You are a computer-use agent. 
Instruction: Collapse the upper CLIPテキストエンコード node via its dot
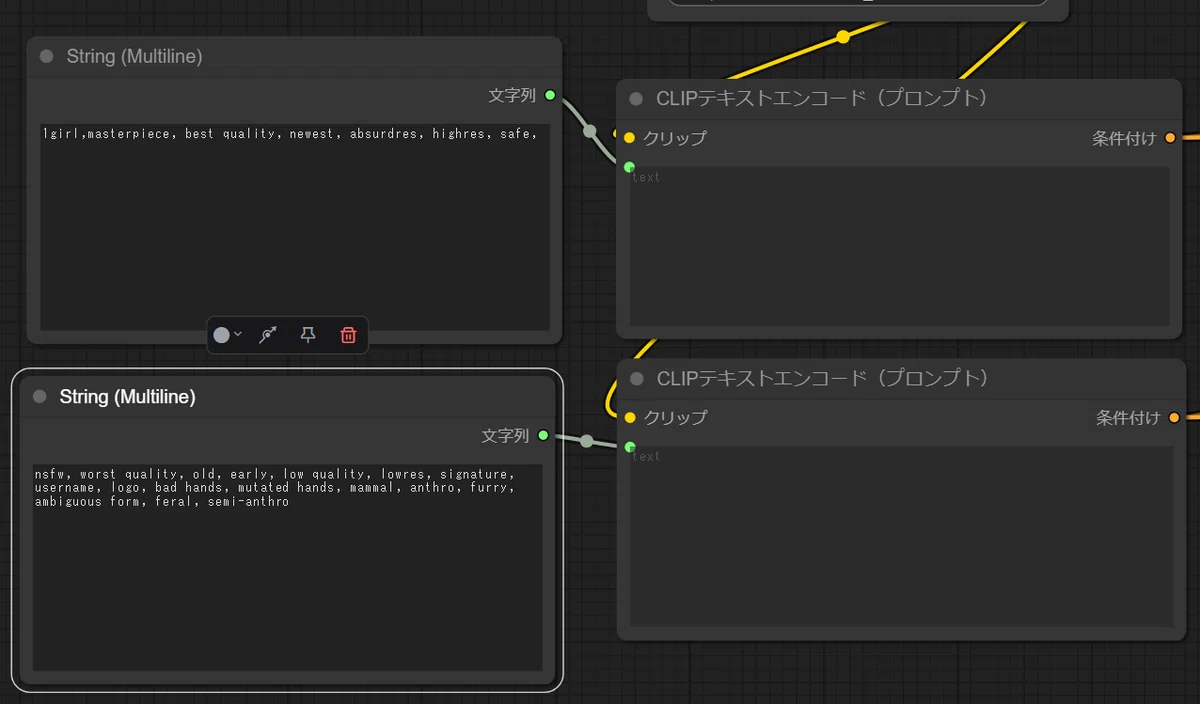pos(636,99)
